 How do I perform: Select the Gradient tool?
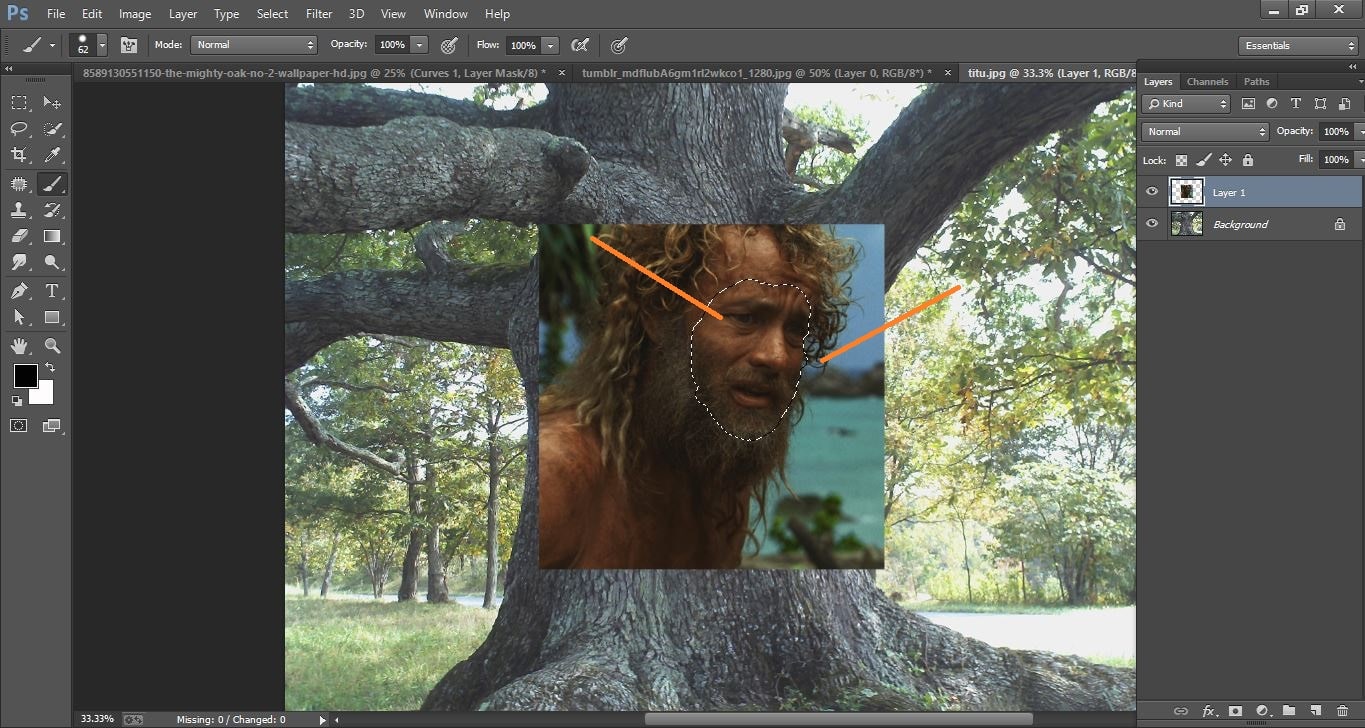[52, 236]
